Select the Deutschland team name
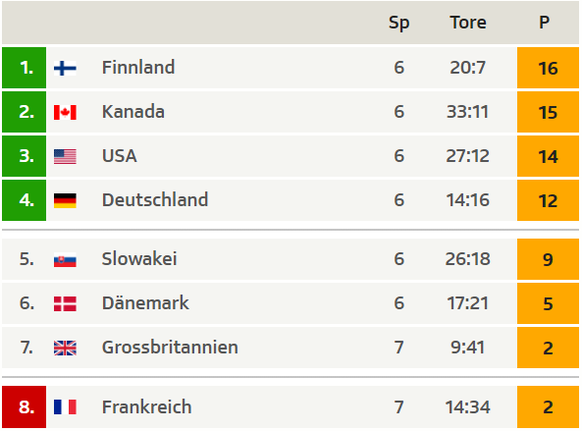 155,200
